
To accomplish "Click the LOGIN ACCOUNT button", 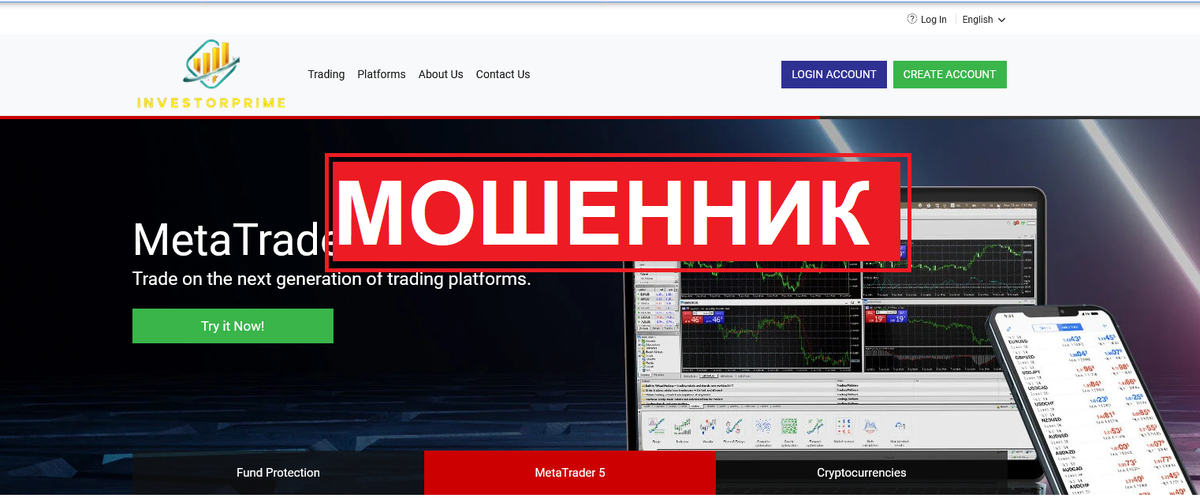I will click(834, 74).
